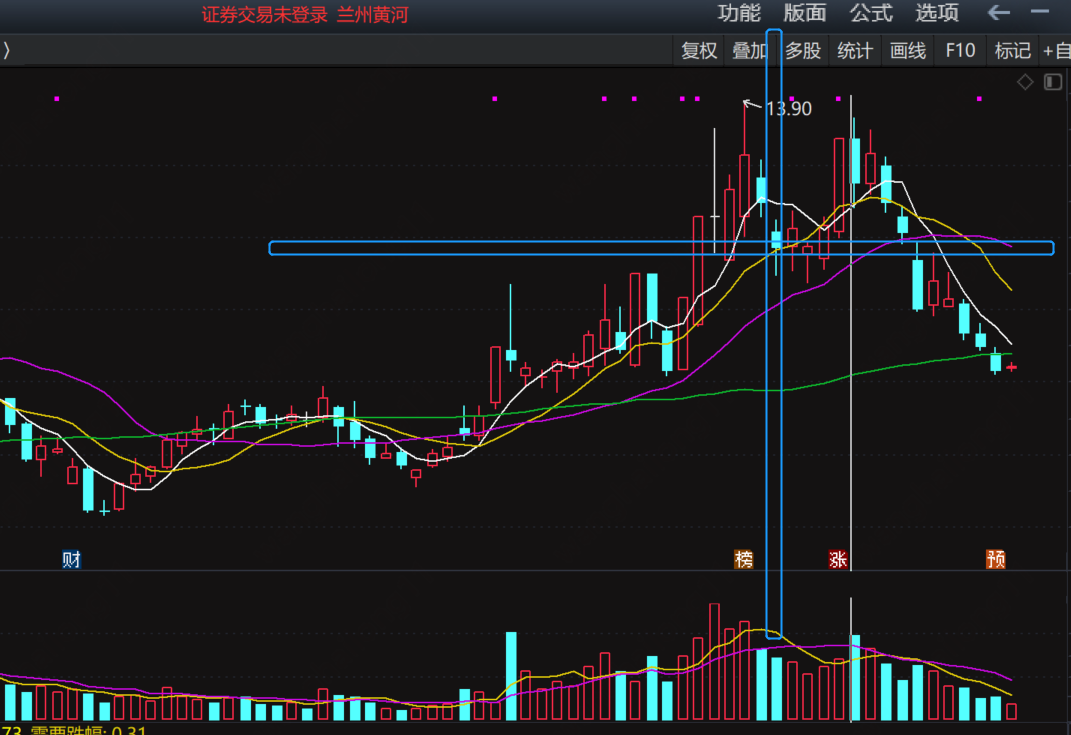Click the 预 forecast marker icon
Viewport: 1071px width, 735px height.
[x=996, y=559]
